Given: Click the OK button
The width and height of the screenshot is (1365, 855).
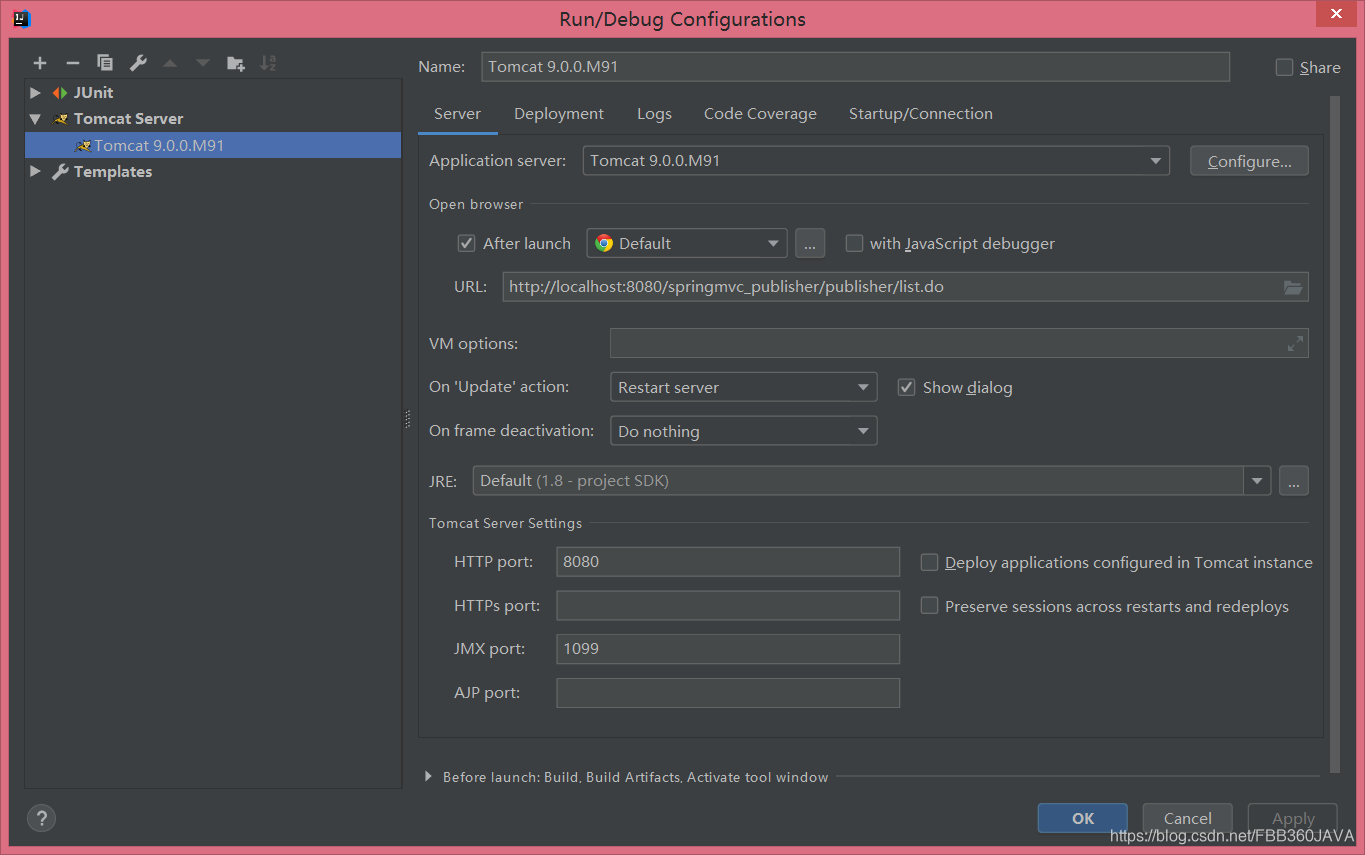Looking at the screenshot, I should [x=1083, y=818].
